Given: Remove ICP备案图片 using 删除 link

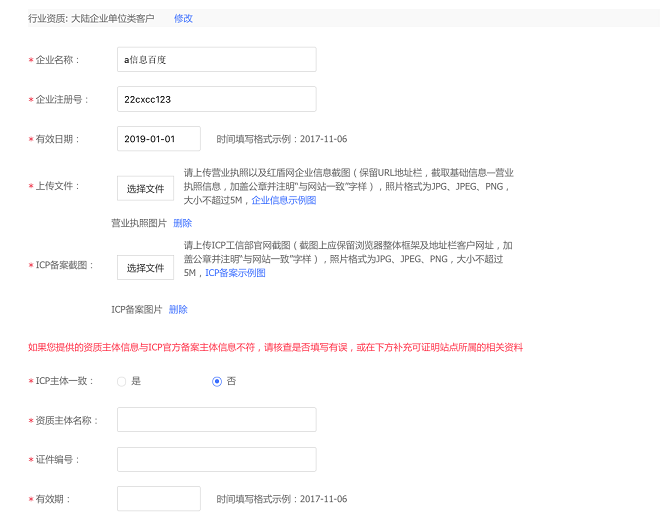Looking at the screenshot, I should [178, 310].
